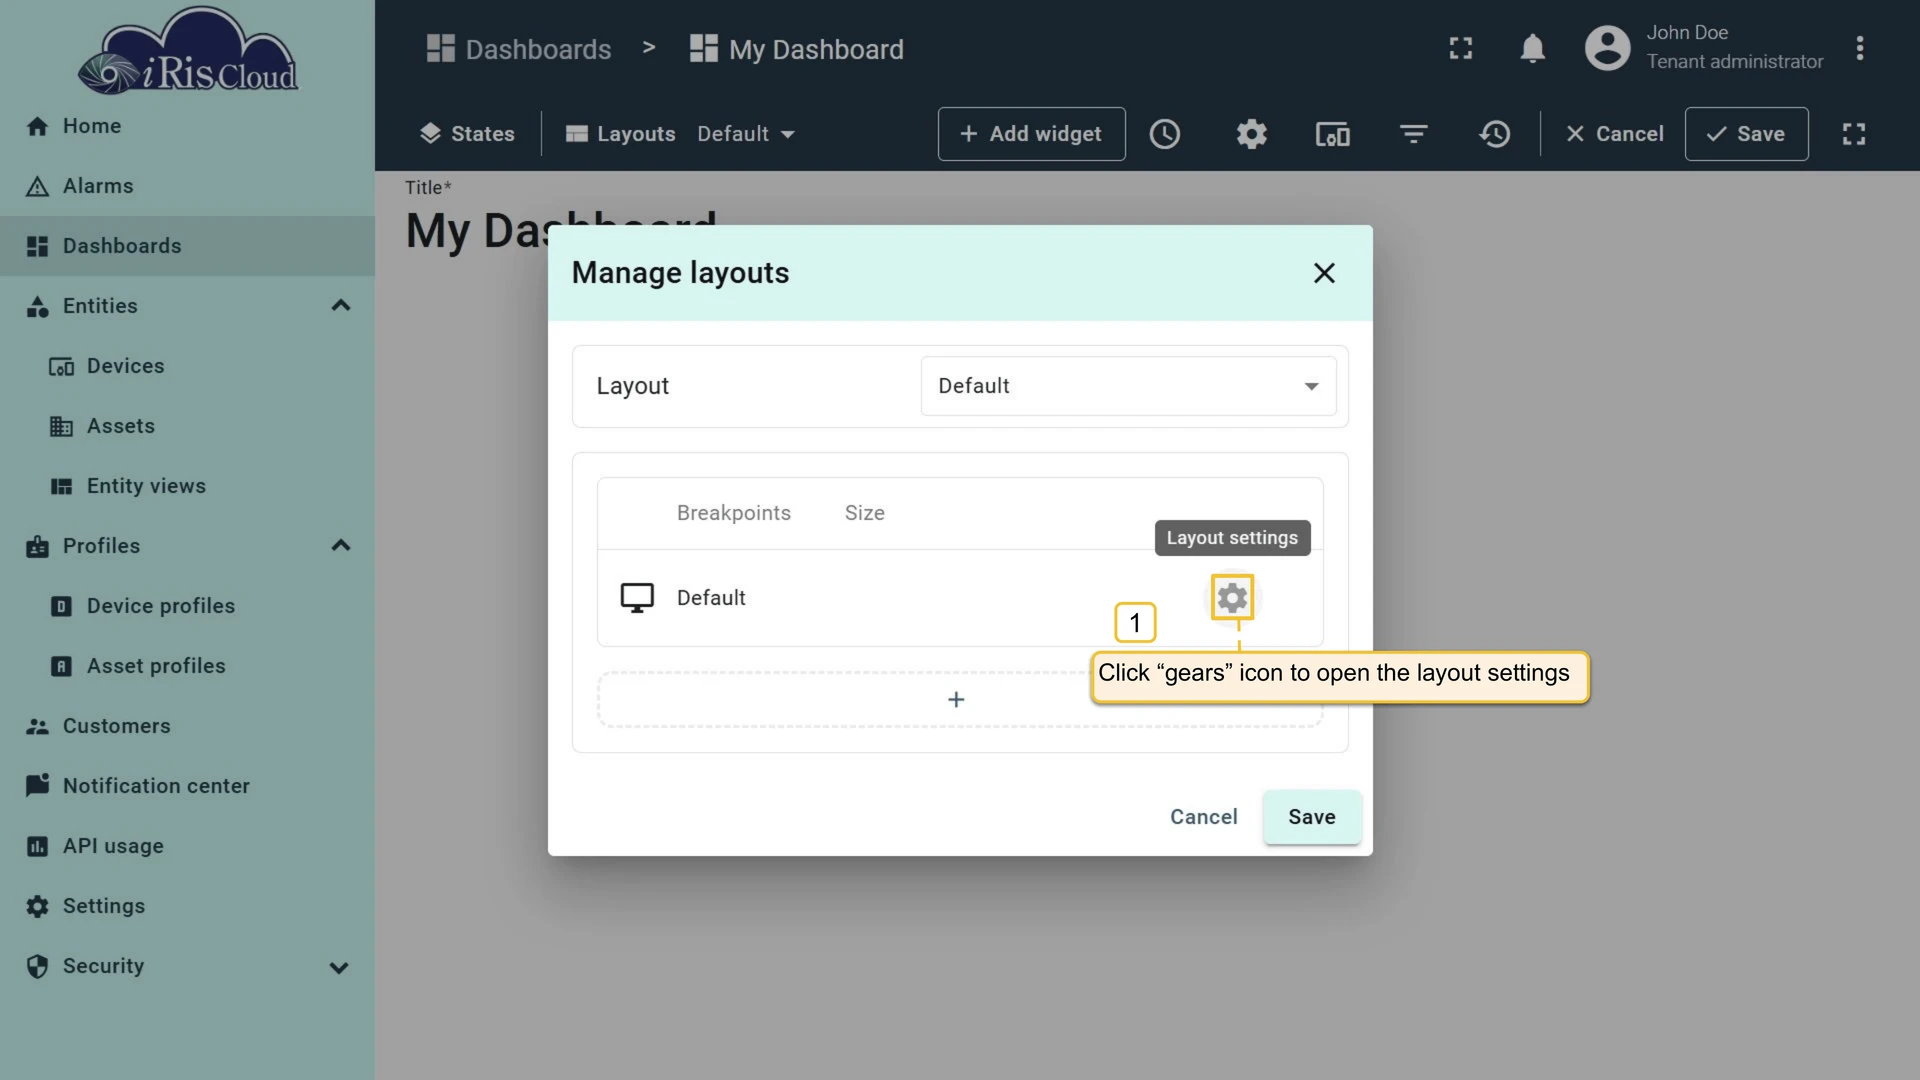Open the notifications bell
This screenshot has height=1080, width=1920.
[x=1532, y=48]
